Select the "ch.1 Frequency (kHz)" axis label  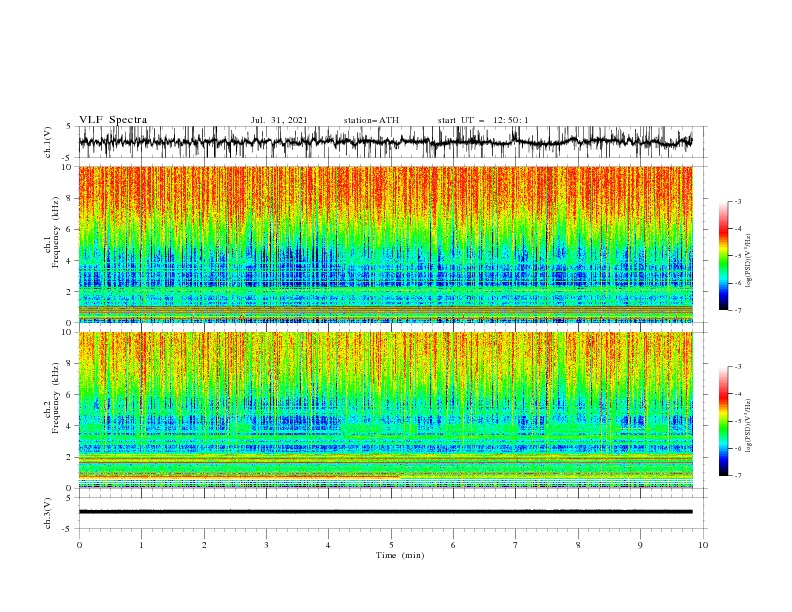tap(52, 244)
